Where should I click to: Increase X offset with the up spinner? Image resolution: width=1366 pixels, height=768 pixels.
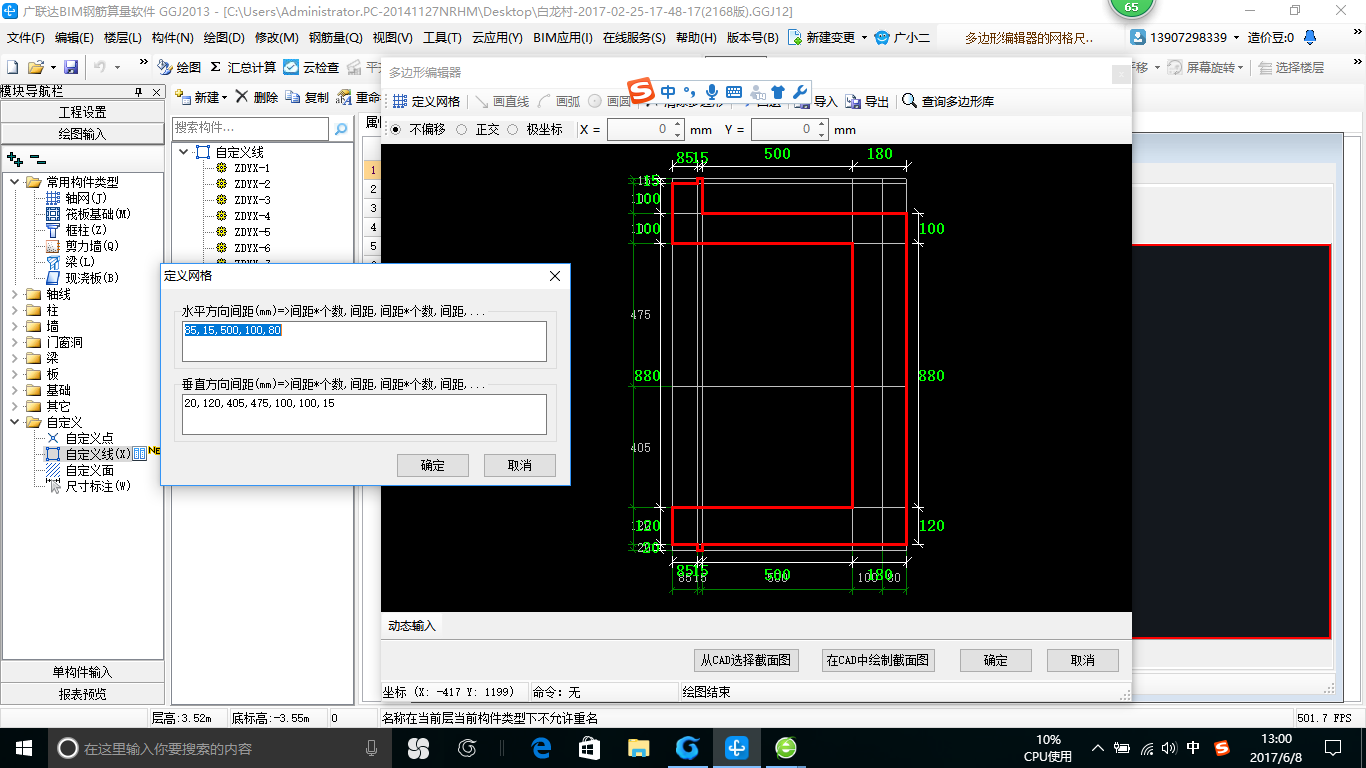[678, 125]
